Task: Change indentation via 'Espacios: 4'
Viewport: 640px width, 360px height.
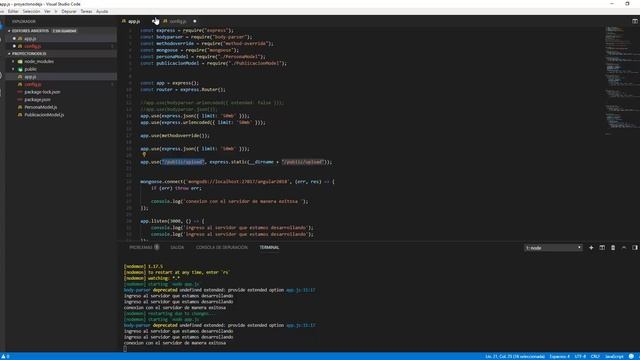Action: click(559, 356)
